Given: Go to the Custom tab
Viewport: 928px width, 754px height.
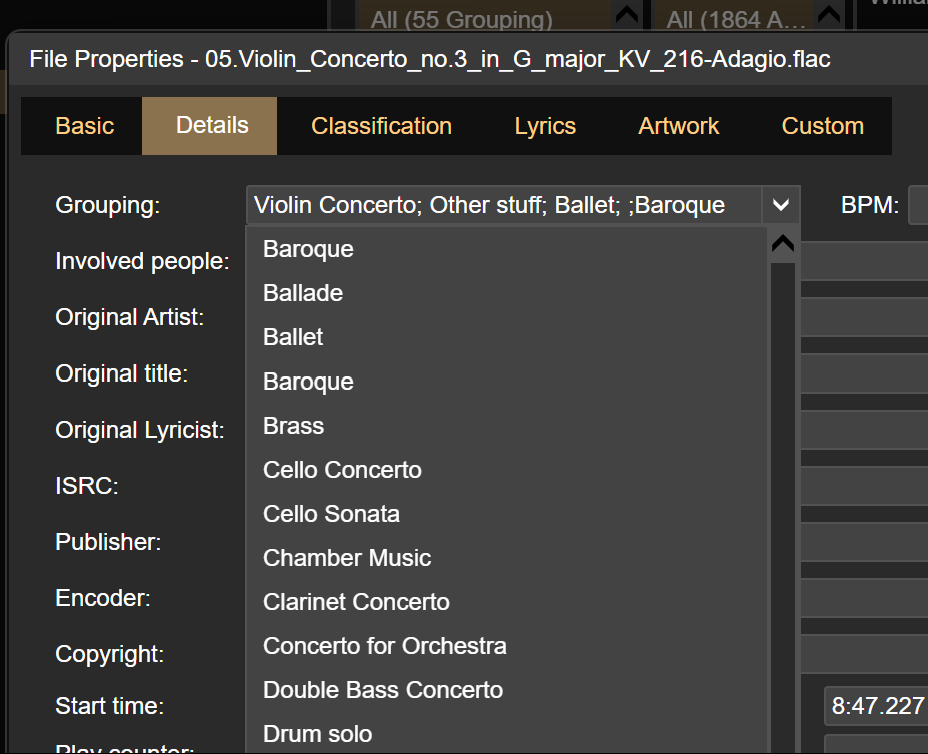Looking at the screenshot, I should [x=822, y=126].
